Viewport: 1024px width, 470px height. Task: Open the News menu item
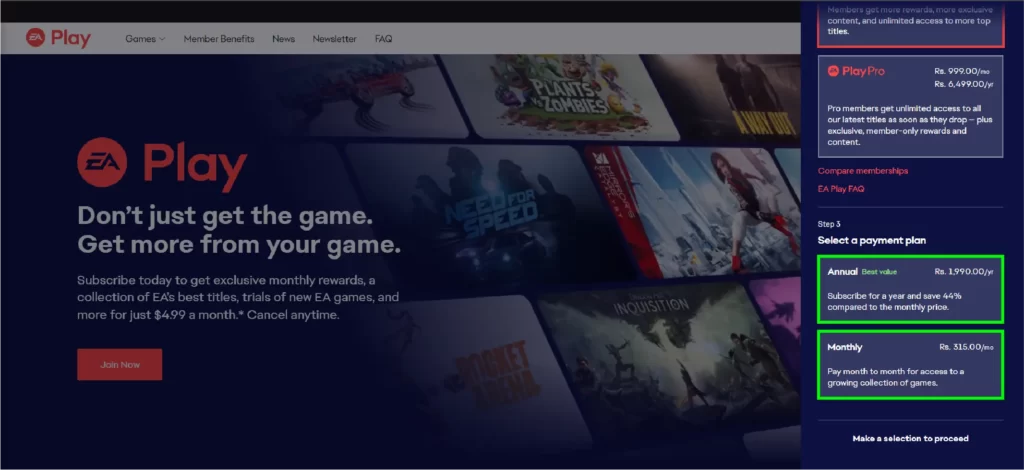(283, 39)
